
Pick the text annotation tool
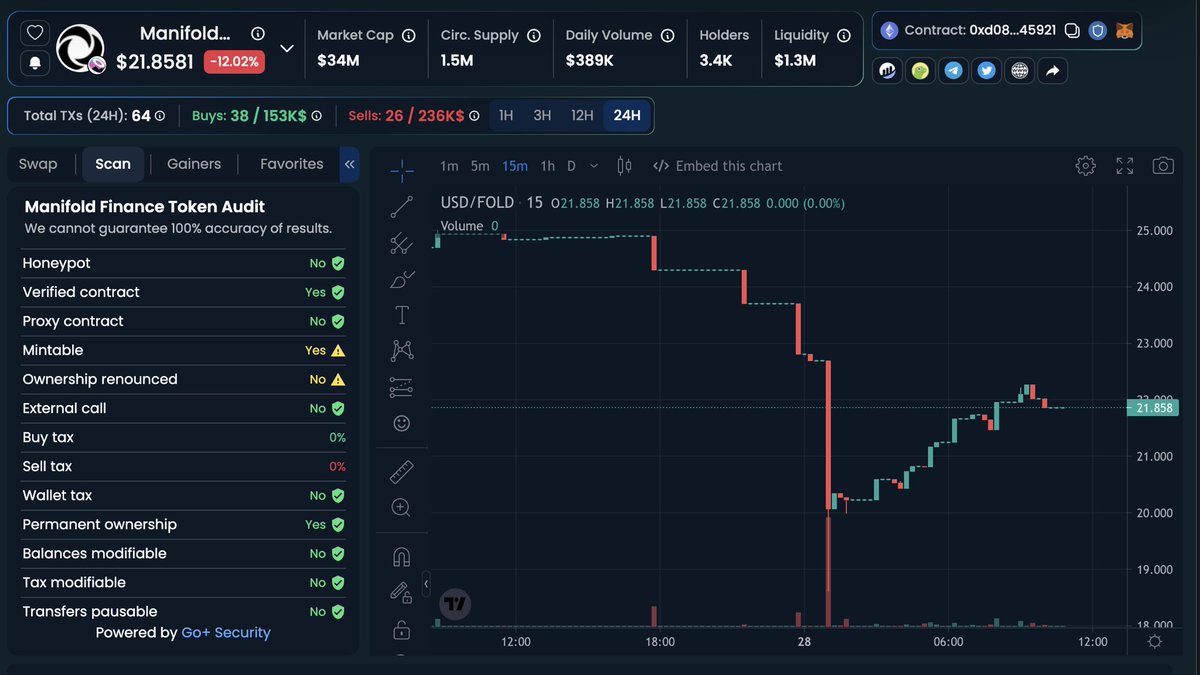[401, 314]
